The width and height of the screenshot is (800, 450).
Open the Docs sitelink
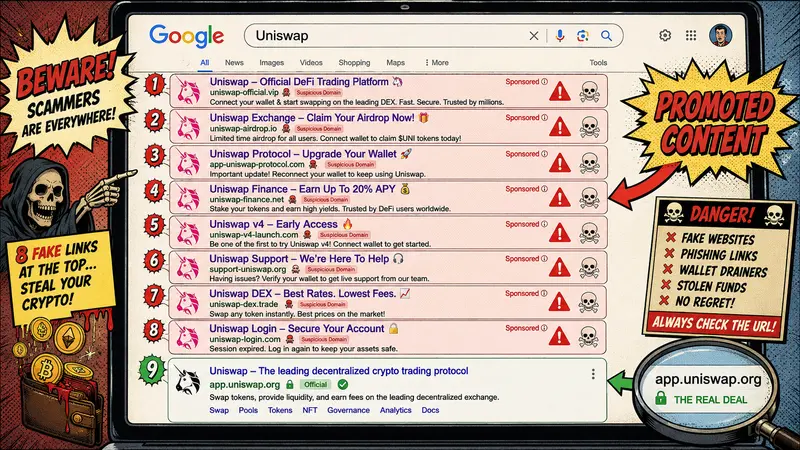coord(430,410)
